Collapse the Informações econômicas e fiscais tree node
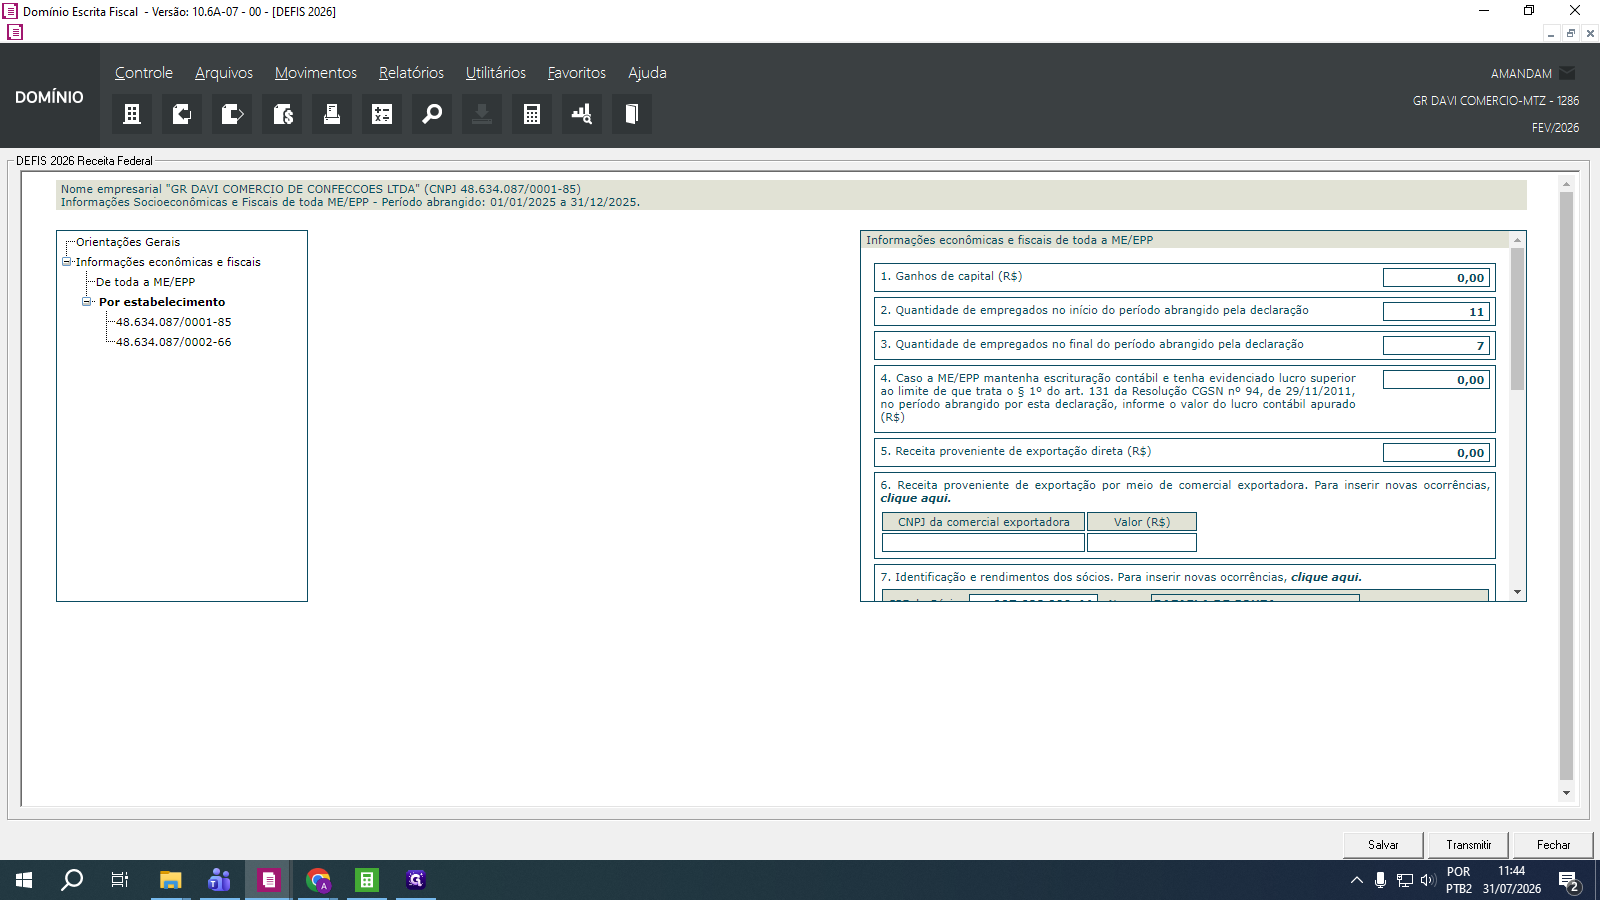This screenshot has width=1600, height=900. point(67,262)
